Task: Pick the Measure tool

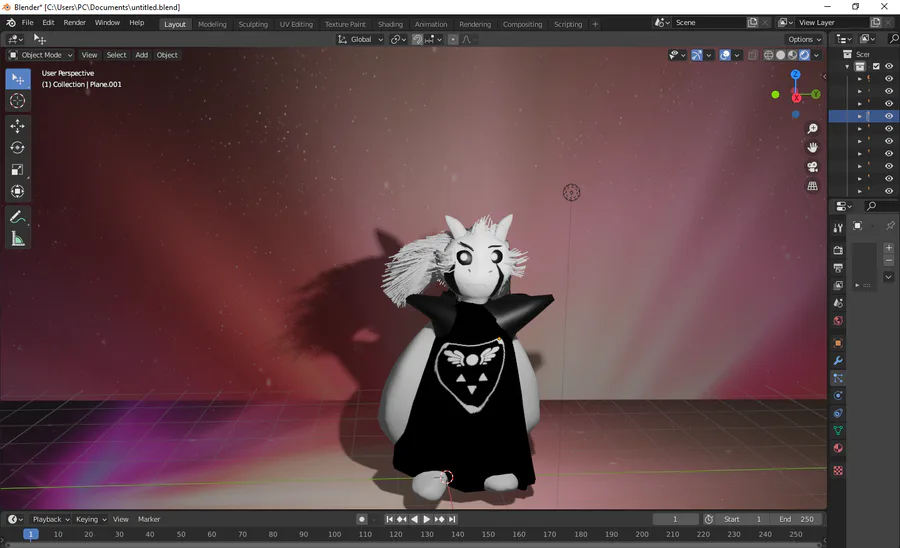Action: (x=18, y=239)
